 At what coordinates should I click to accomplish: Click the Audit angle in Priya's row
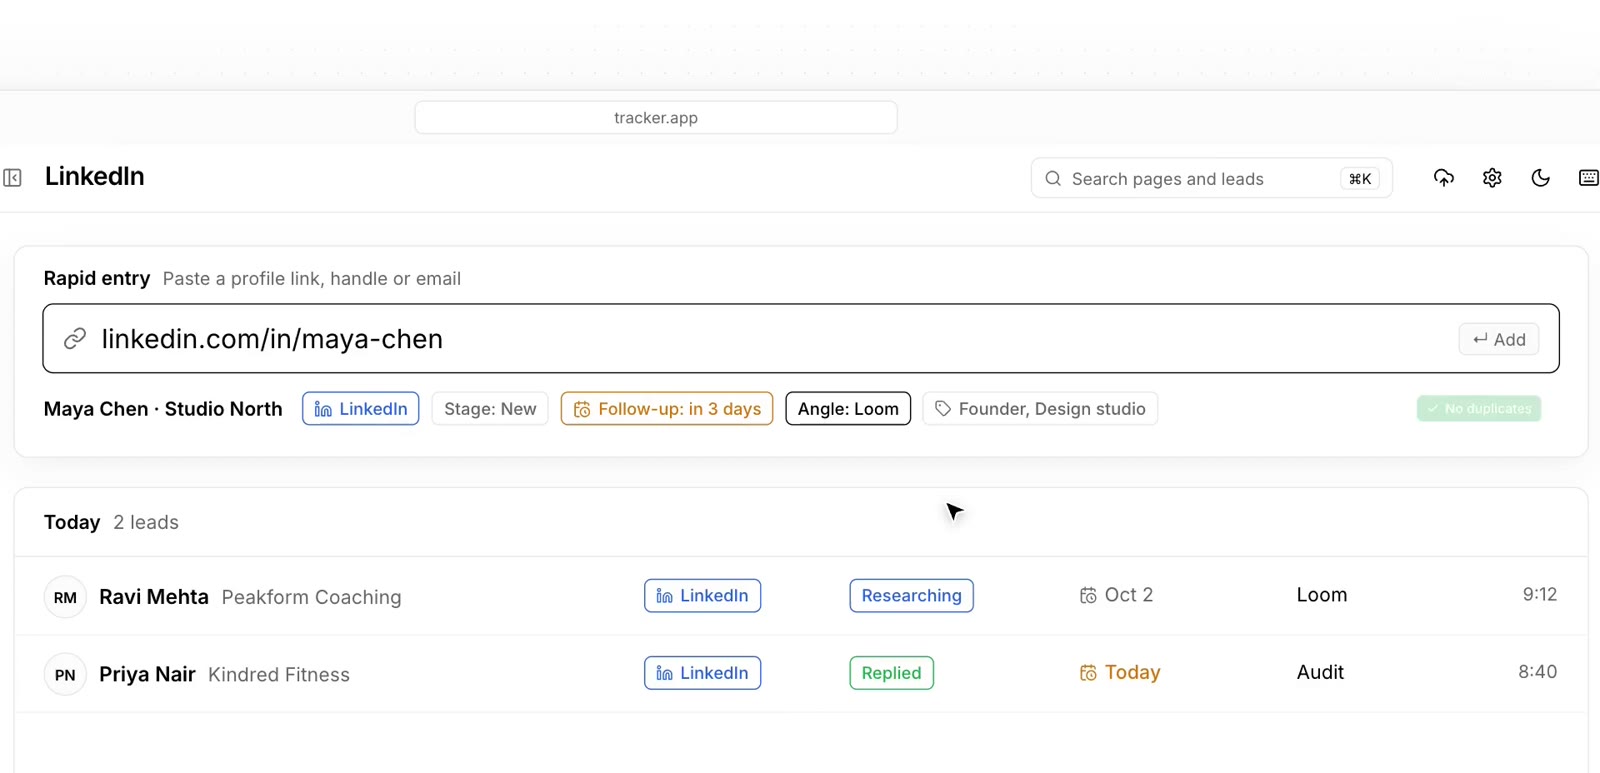click(x=1320, y=672)
